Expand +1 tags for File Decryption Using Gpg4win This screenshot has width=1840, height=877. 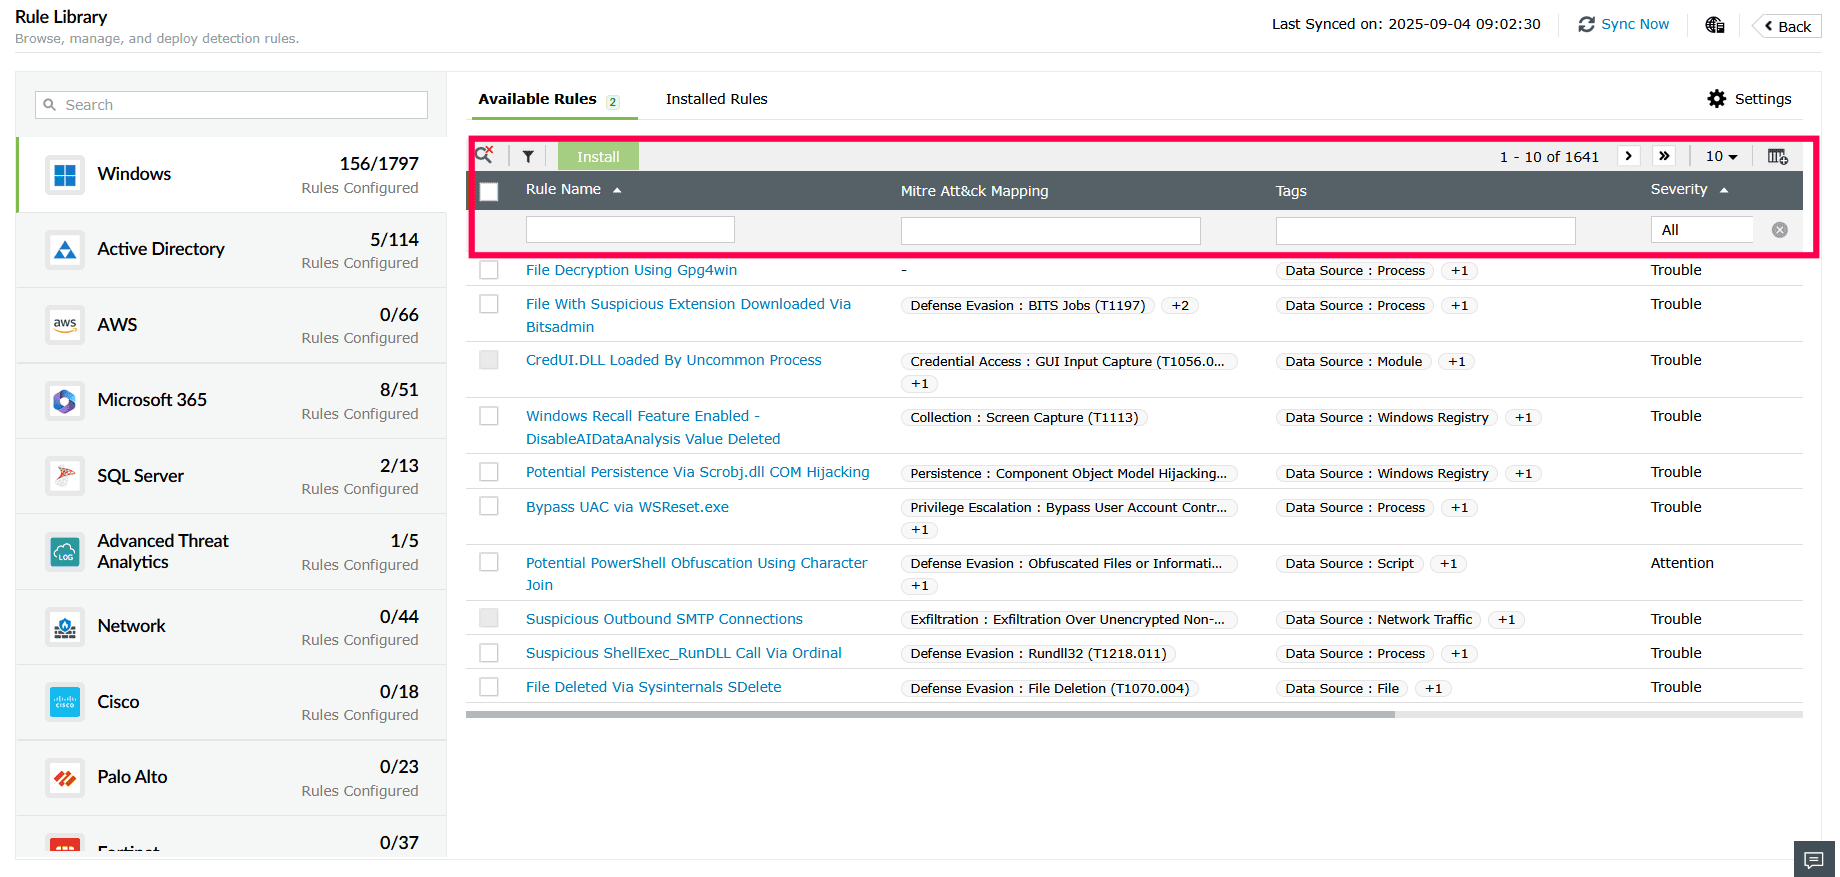[1459, 271]
